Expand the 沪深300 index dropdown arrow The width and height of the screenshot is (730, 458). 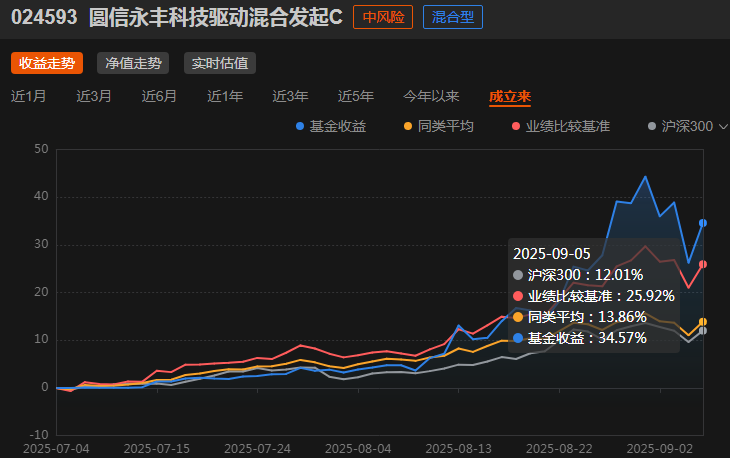(723, 126)
